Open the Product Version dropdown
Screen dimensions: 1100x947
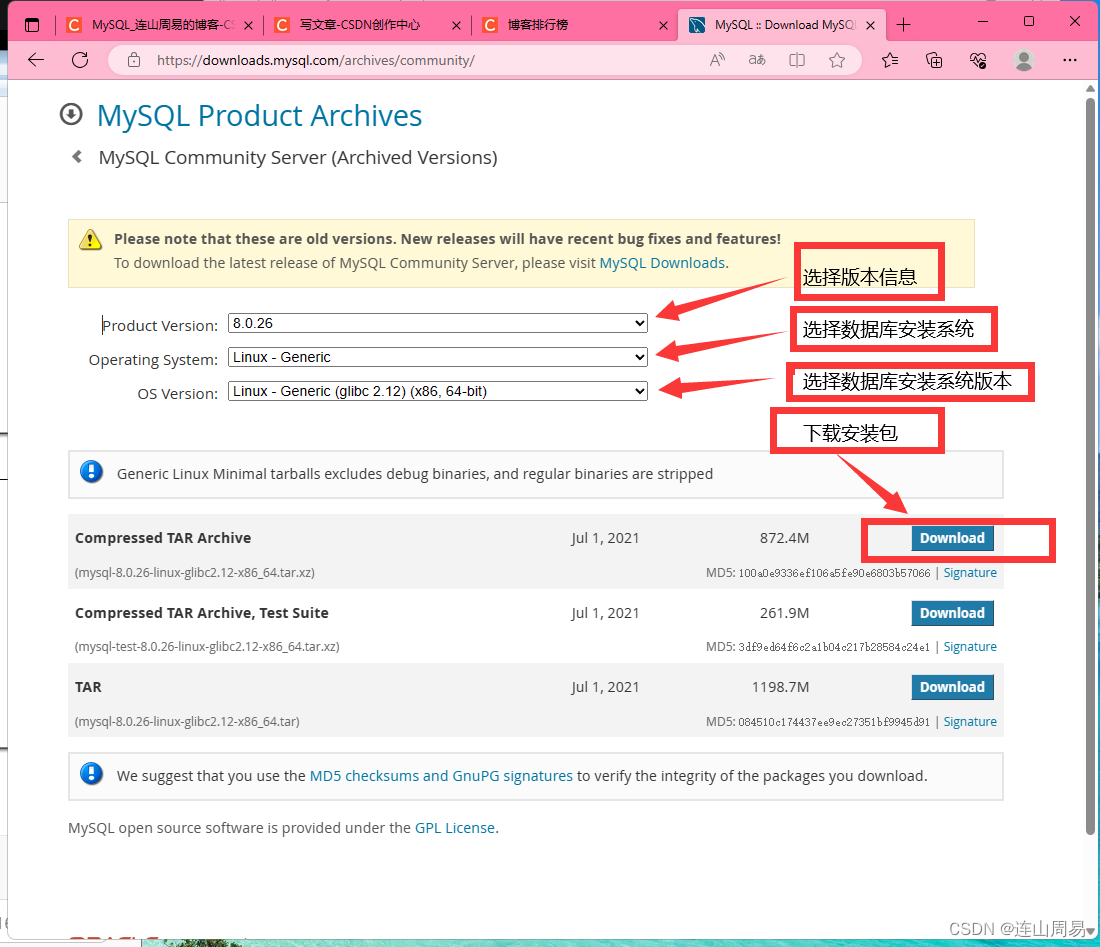pyautogui.click(x=438, y=323)
